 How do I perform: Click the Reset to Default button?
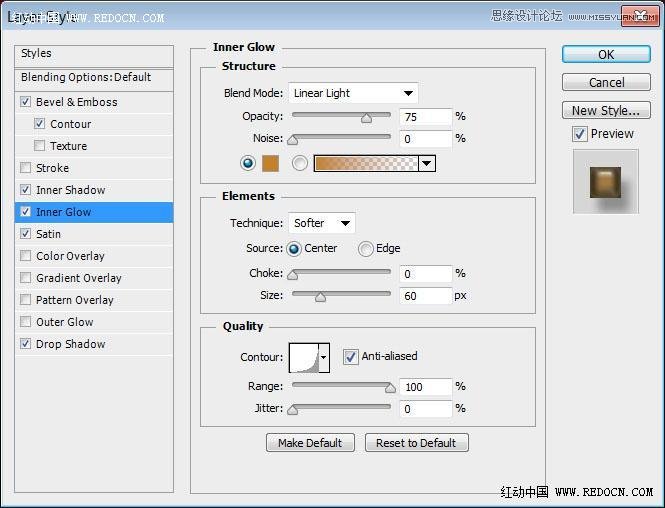pos(417,443)
